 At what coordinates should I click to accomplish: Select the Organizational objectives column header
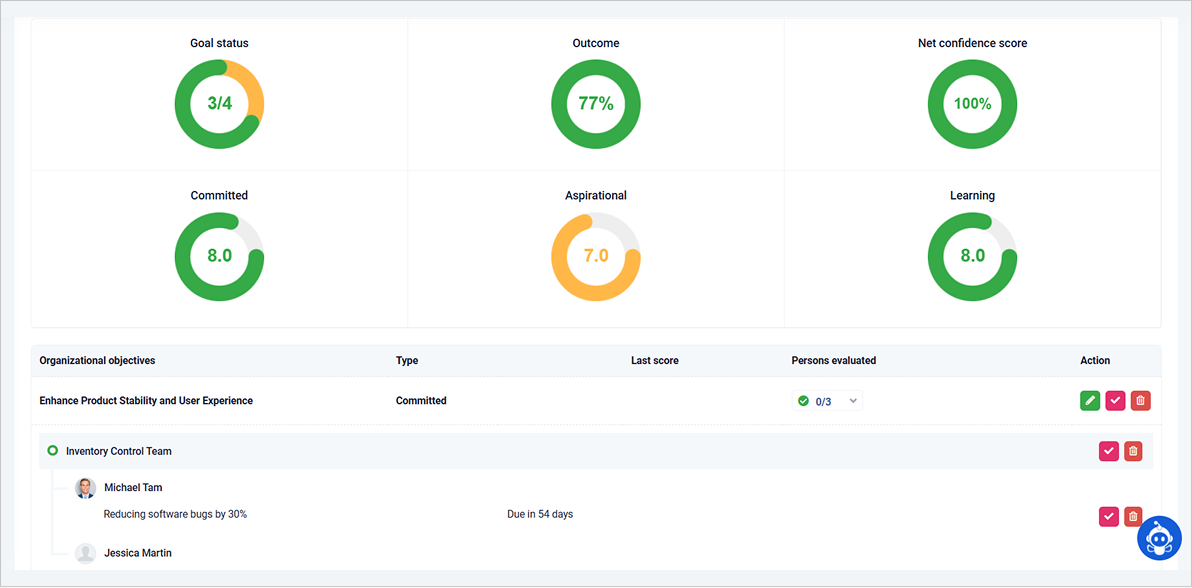[x=97, y=360]
